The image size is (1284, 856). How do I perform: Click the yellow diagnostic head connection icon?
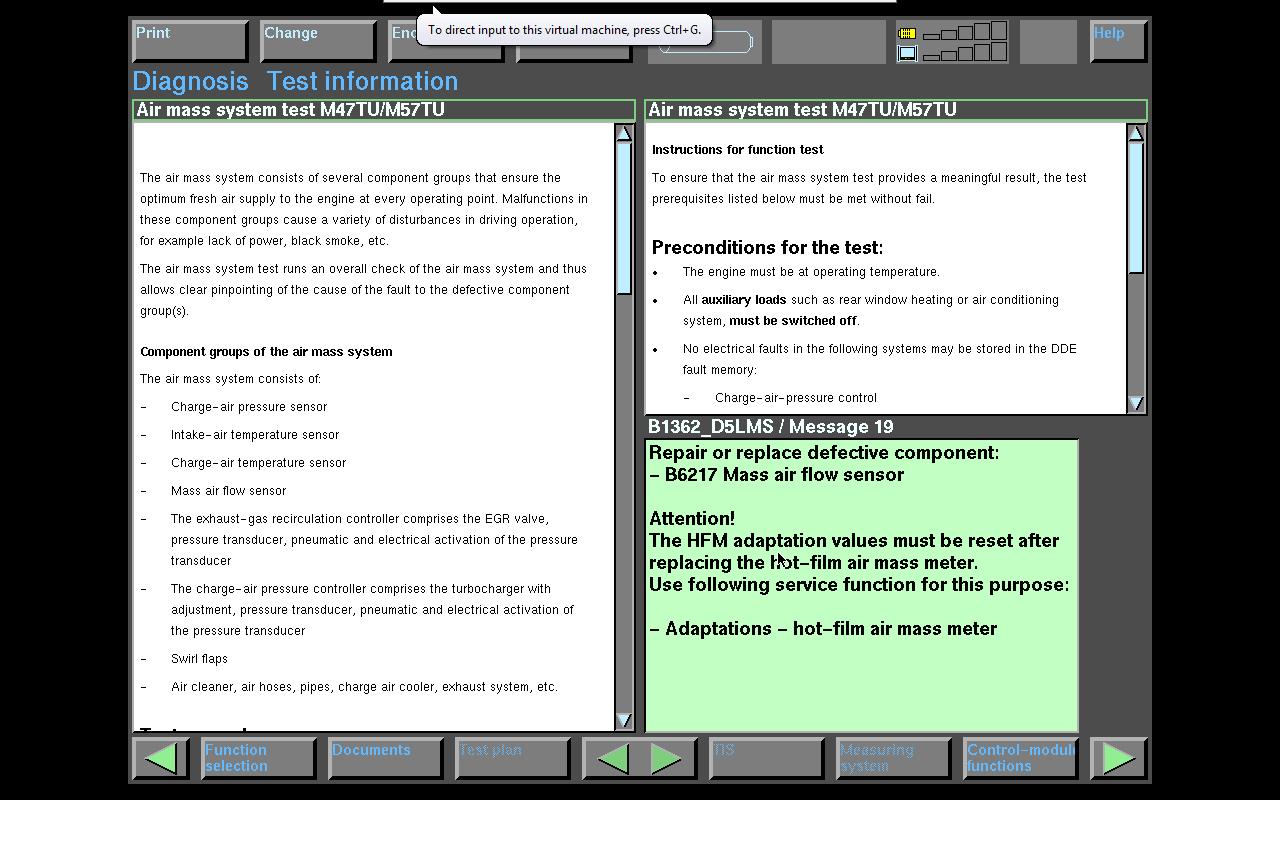coord(907,33)
